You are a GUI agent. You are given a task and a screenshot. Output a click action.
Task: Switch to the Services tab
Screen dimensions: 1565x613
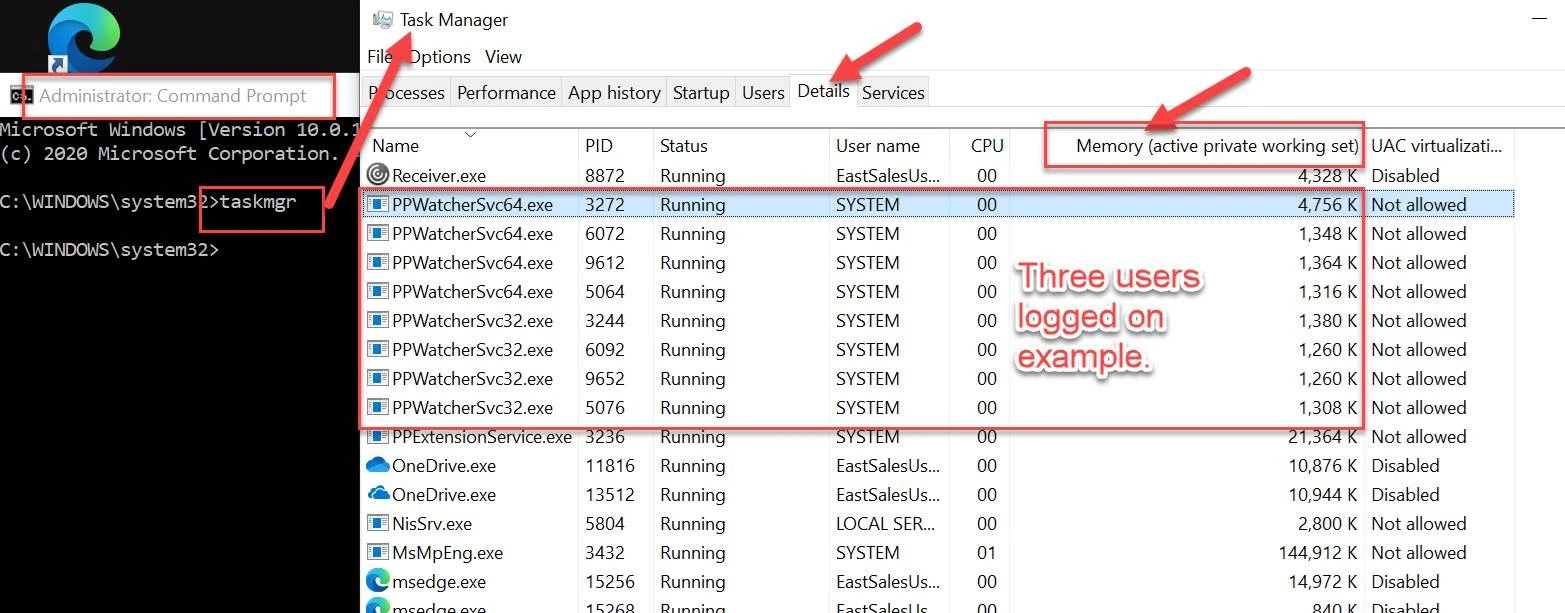tap(893, 93)
